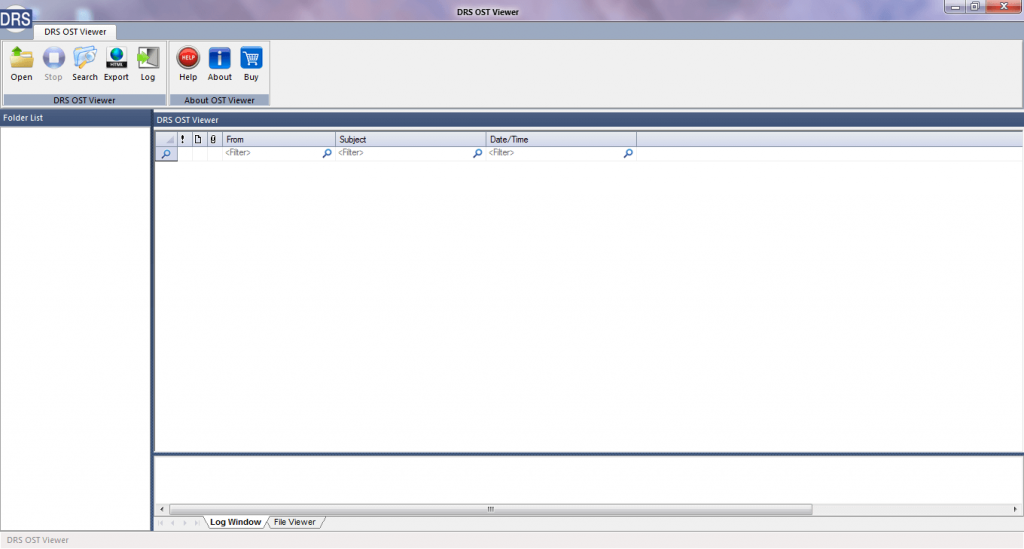Click the About OST Viewer group label

tap(219, 100)
